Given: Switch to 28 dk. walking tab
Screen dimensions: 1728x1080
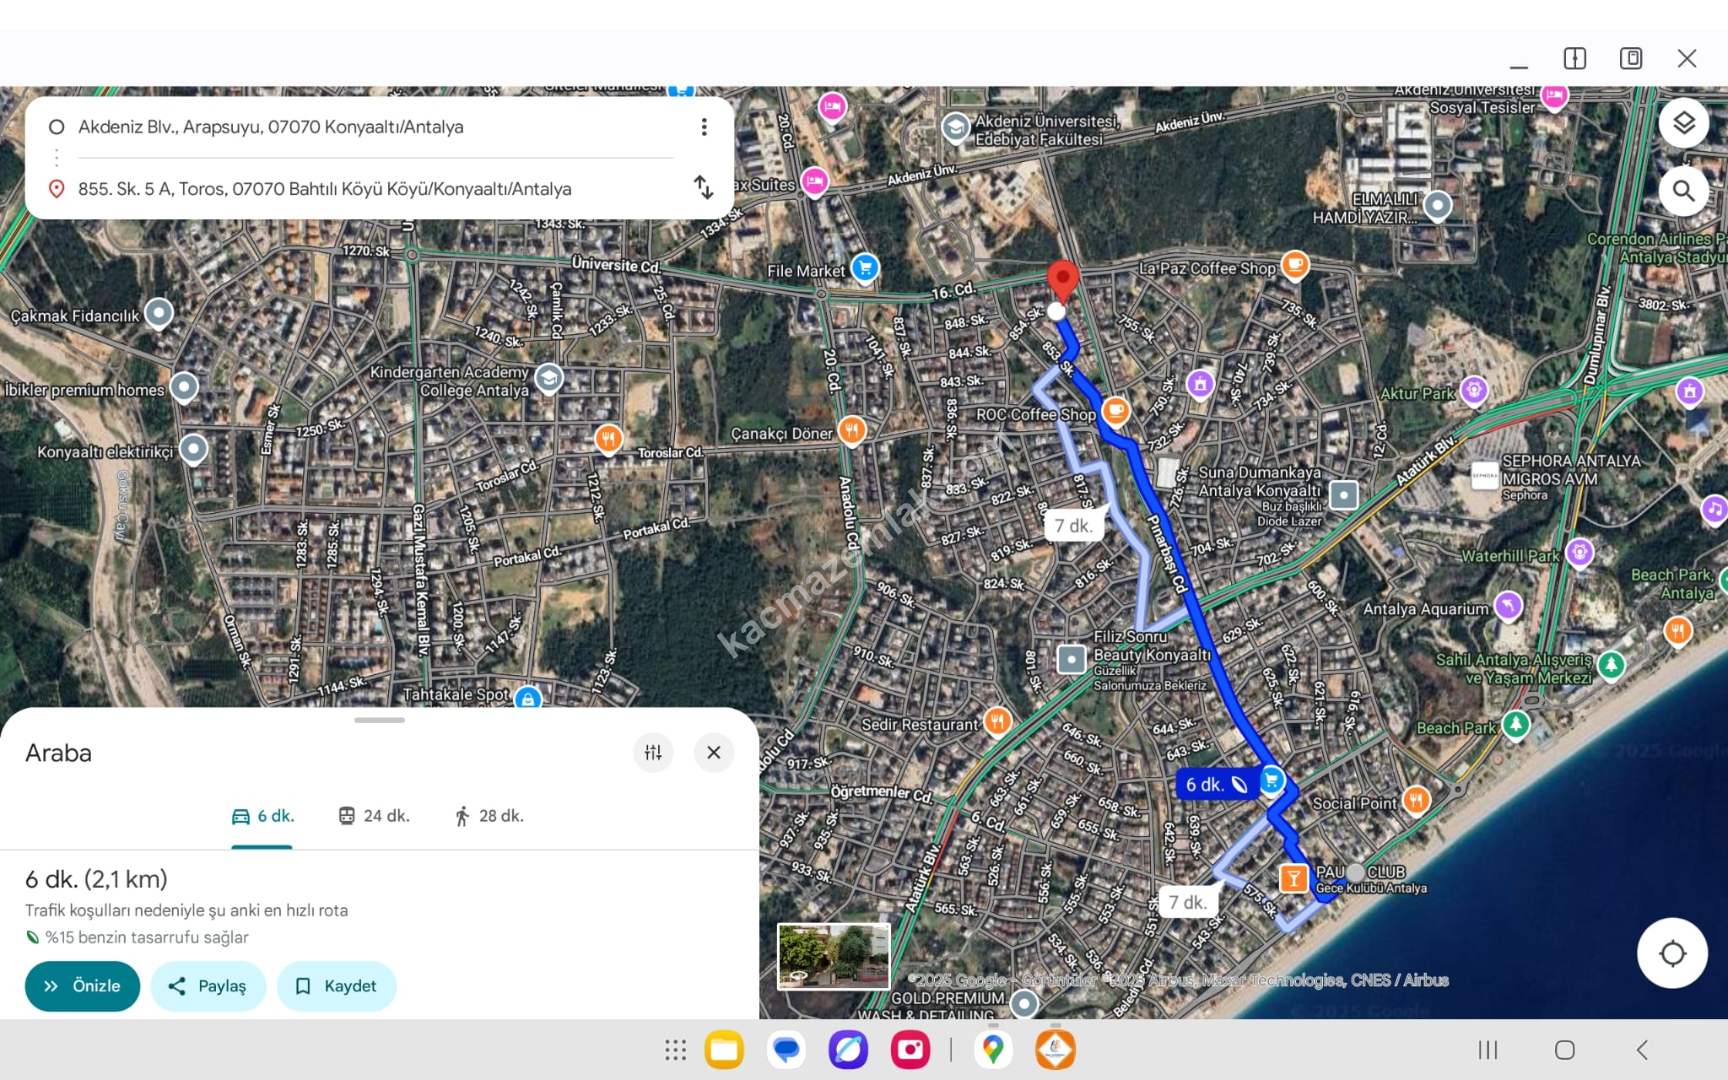Looking at the screenshot, I should (x=488, y=816).
